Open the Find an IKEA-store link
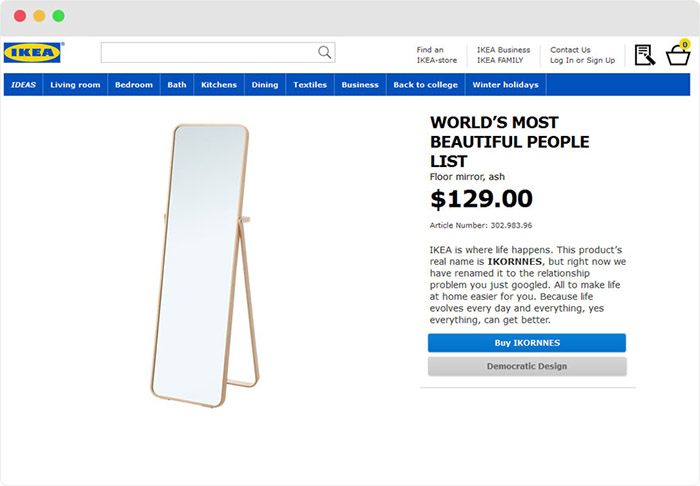 click(437, 55)
